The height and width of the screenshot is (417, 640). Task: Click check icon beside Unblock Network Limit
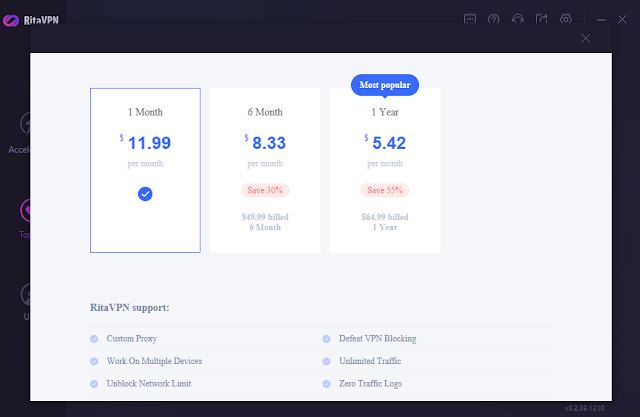coord(94,384)
